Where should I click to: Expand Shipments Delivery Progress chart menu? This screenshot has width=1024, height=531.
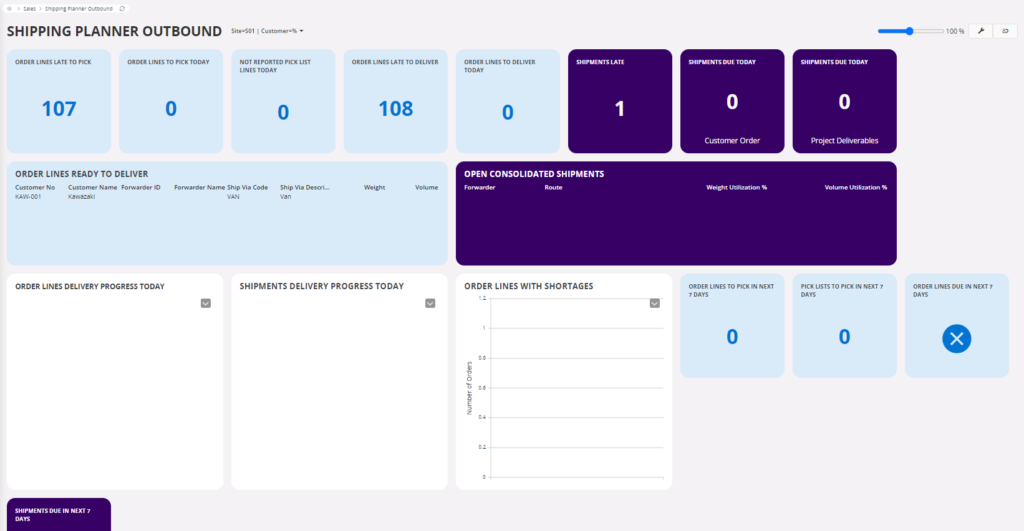point(430,303)
